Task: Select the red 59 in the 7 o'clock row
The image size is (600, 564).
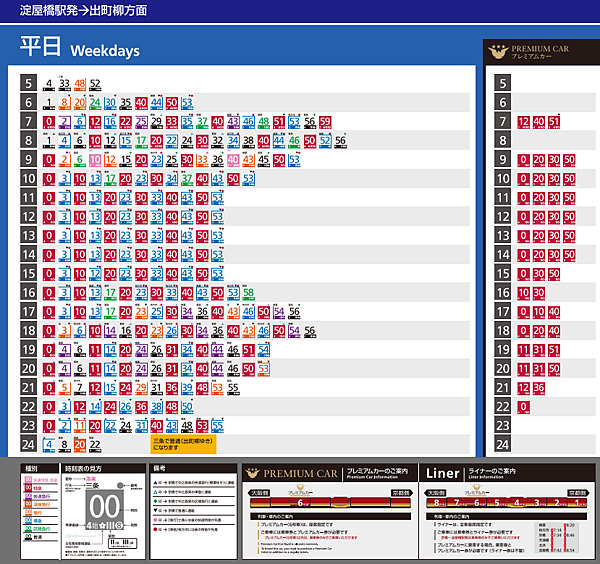Action: pyautogui.click(x=325, y=122)
